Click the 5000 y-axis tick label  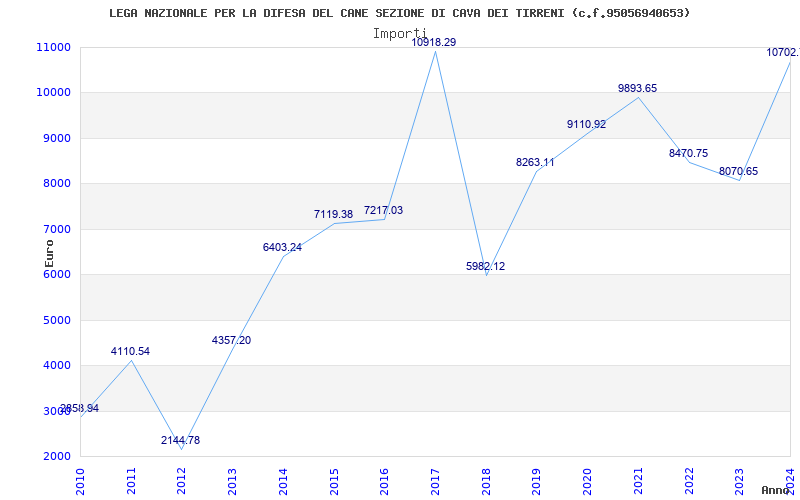point(56,320)
